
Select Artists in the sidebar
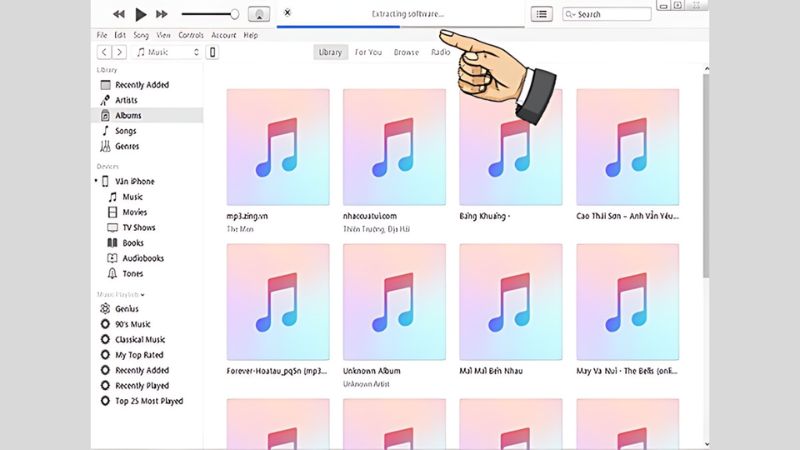[x=147, y=100]
